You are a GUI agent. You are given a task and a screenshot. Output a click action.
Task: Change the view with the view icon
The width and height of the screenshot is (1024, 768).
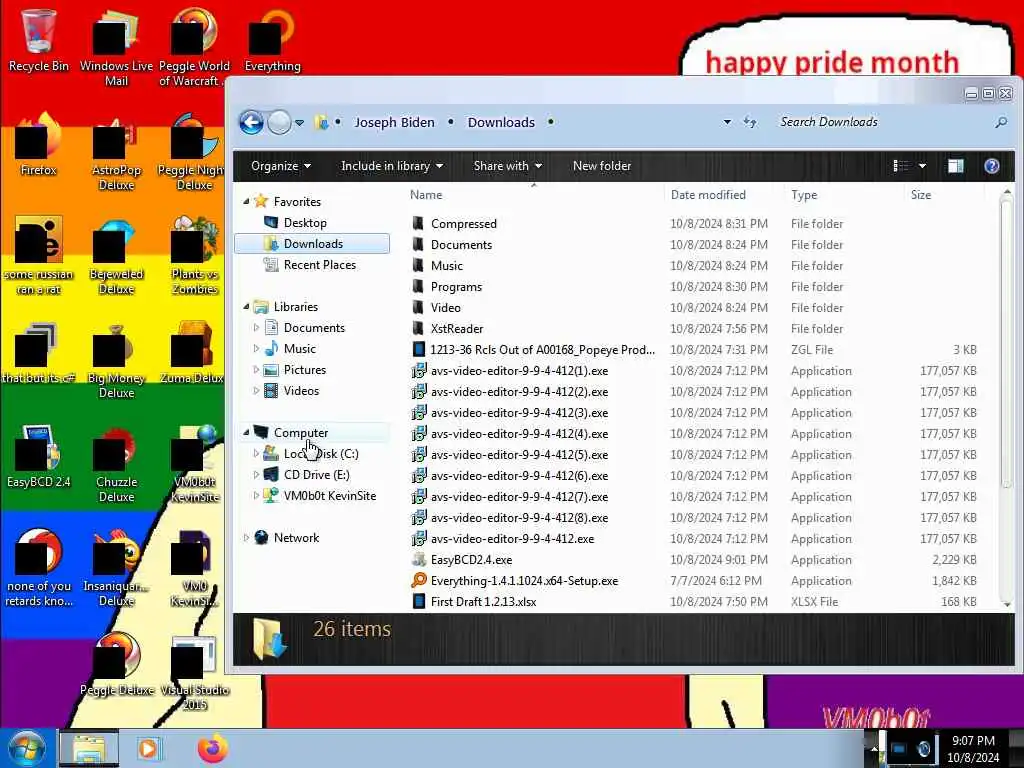[901, 166]
